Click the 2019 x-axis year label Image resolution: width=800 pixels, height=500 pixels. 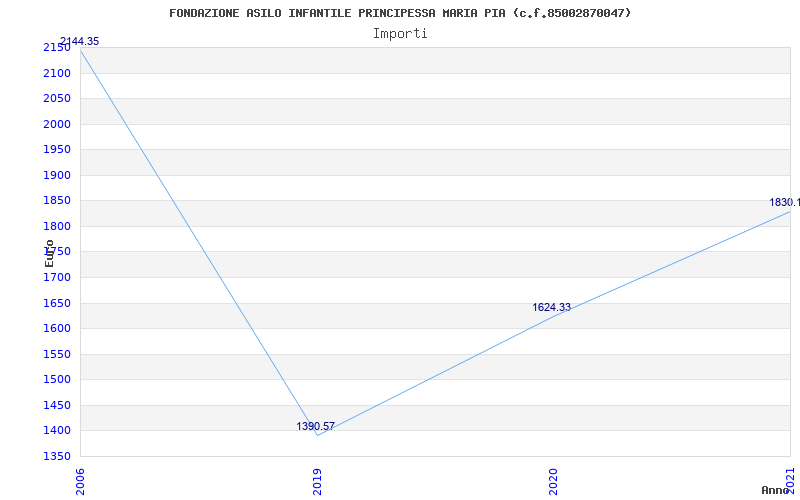tap(317, 482)
